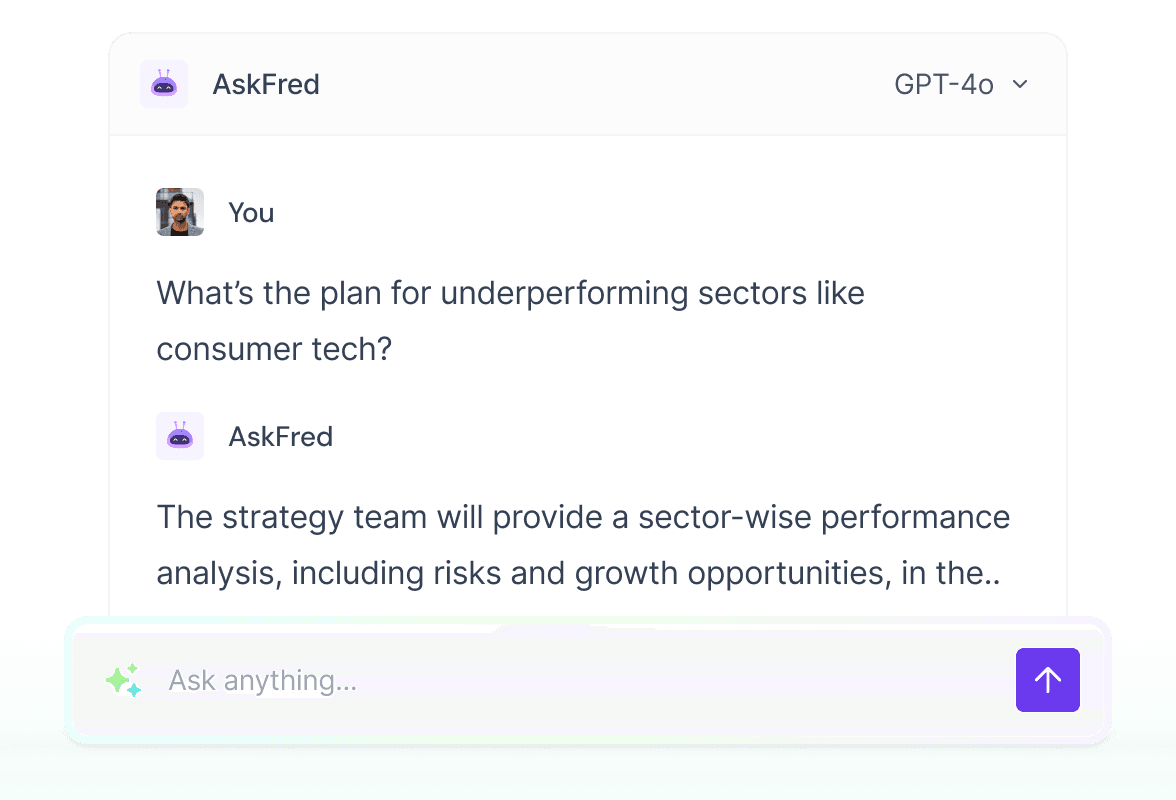Viewport: 1176px width, 800px height.
Task: Select the "You" sender name
Action: pos(251,213)
